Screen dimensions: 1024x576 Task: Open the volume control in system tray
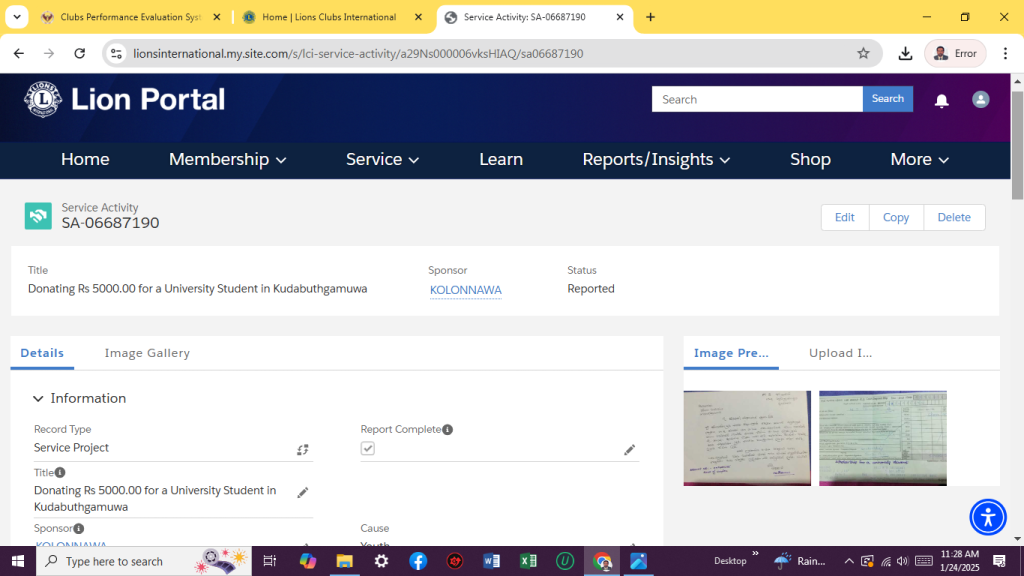[903, 561]
